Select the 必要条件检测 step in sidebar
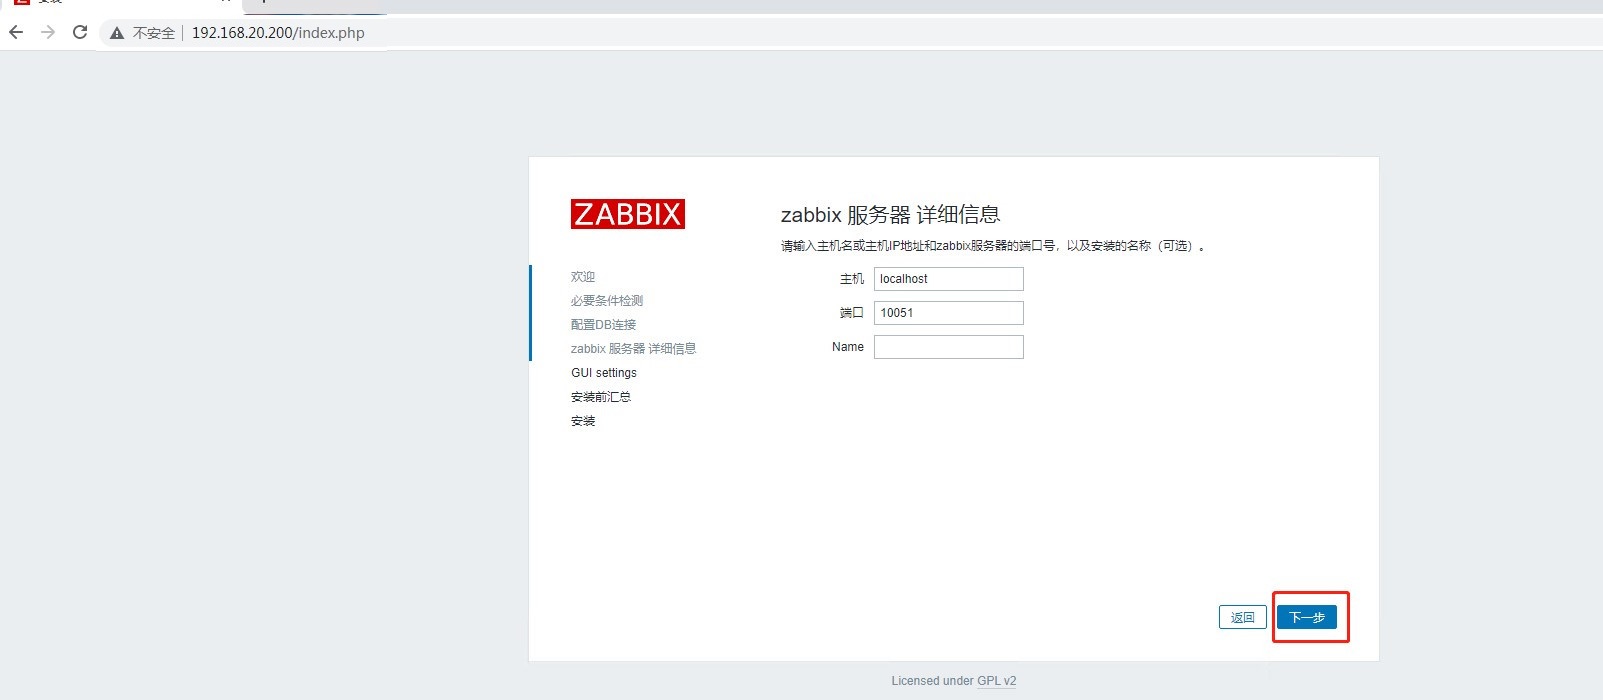 607,301
